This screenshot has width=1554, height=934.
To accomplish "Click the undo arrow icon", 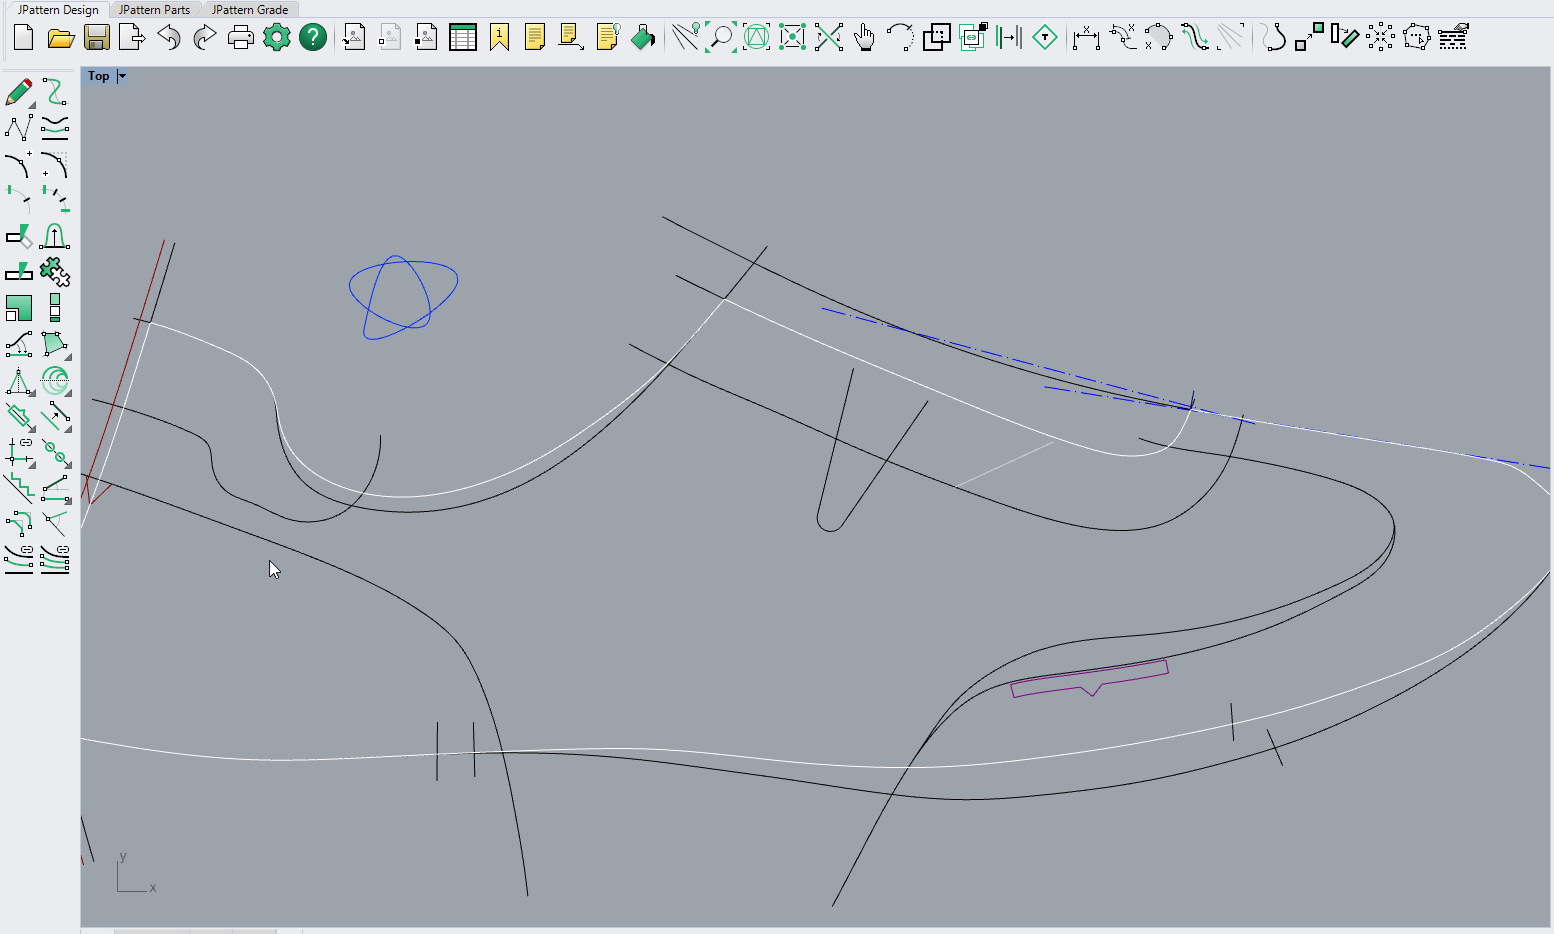I will tap(169, 38).
